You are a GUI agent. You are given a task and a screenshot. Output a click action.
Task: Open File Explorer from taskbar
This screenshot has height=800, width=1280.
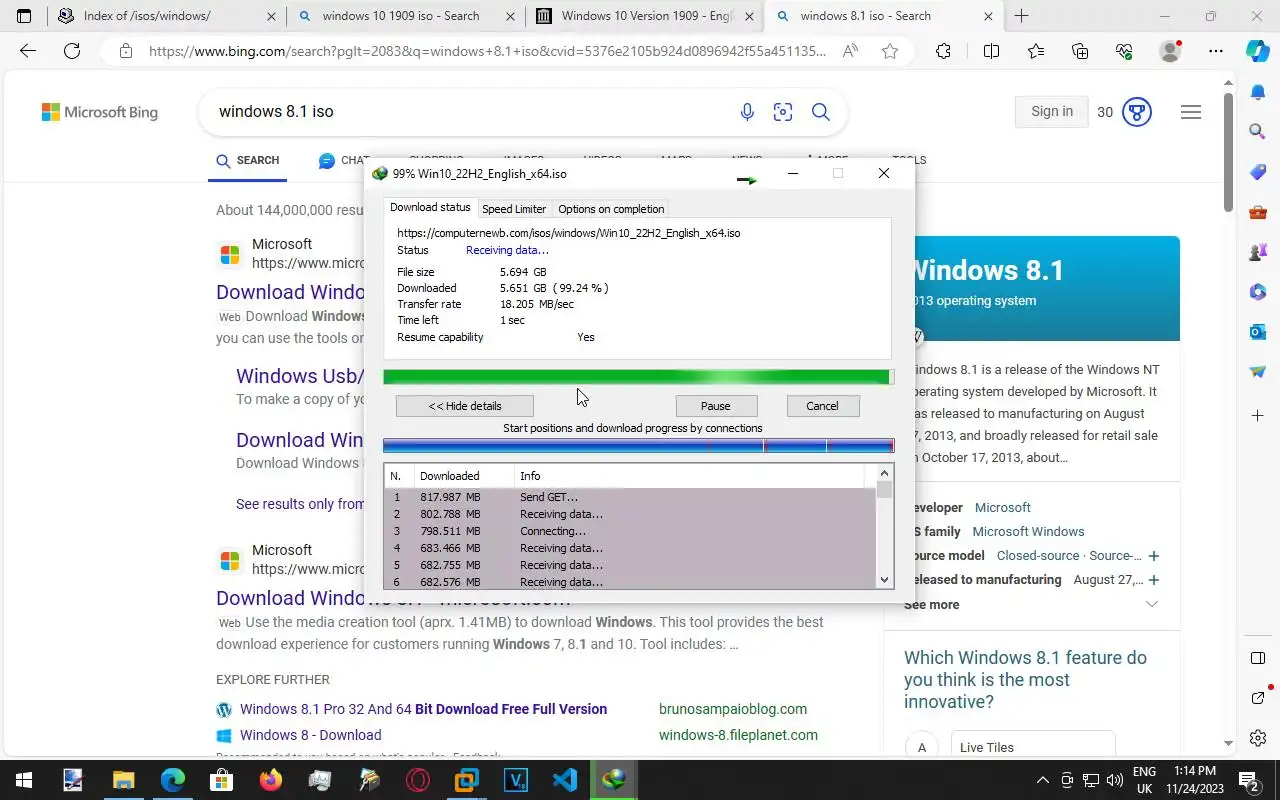point(123,780)
